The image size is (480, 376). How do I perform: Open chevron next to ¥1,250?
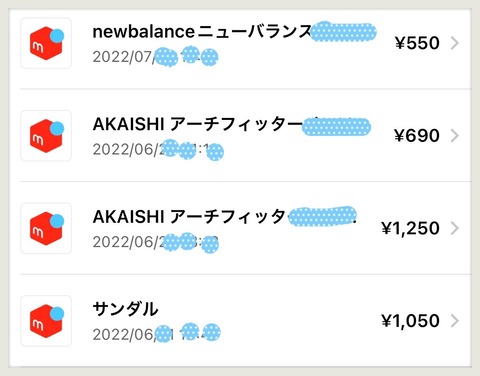point(455,228)
